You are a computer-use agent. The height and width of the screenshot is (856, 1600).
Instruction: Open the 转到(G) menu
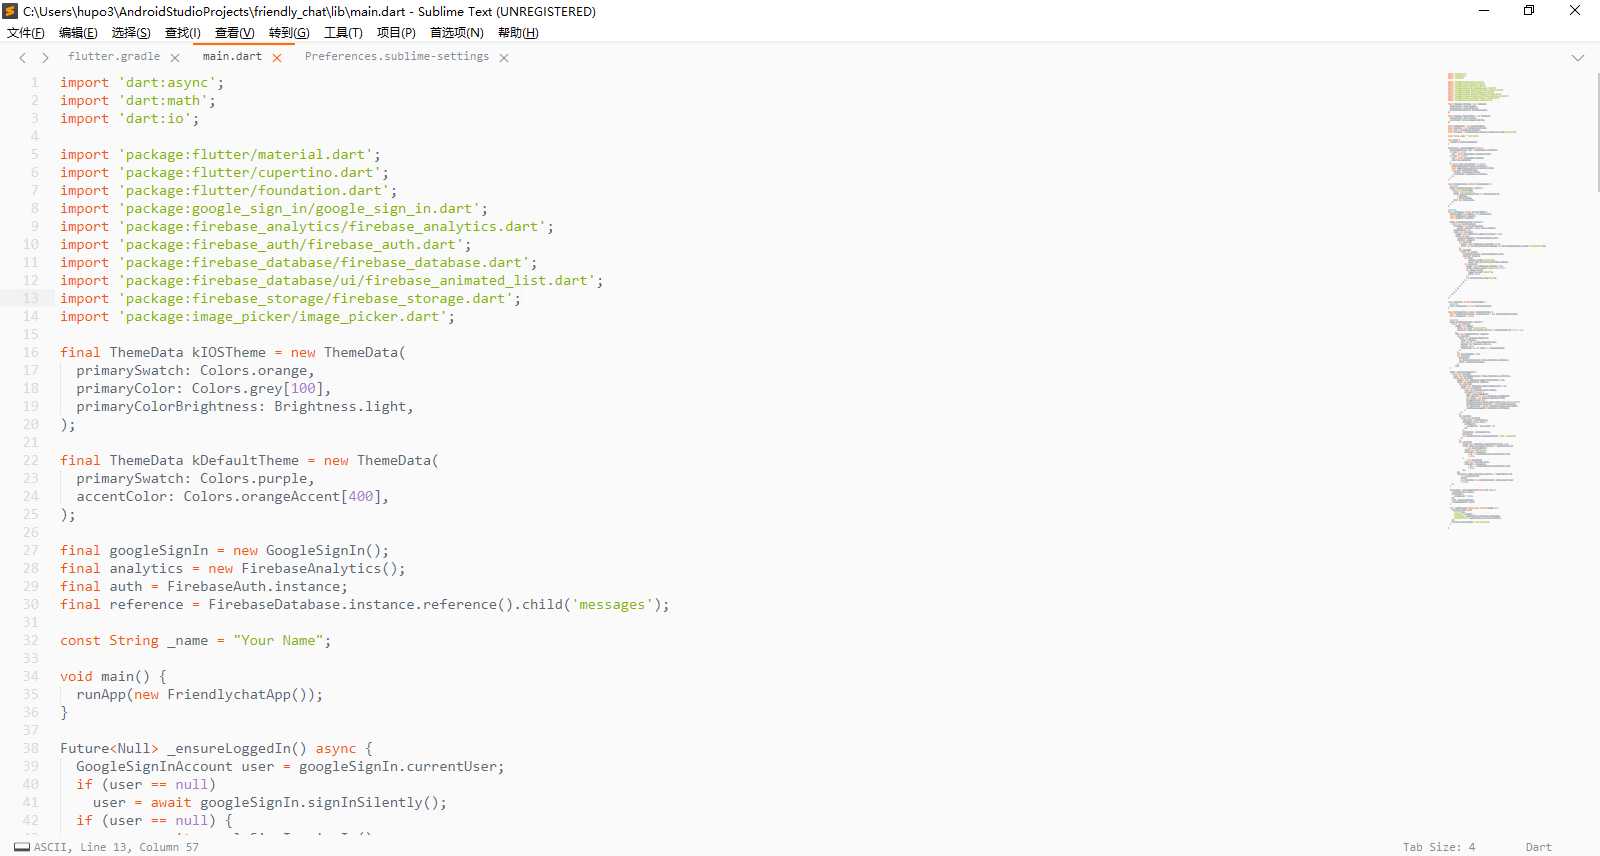coord(289,33)
